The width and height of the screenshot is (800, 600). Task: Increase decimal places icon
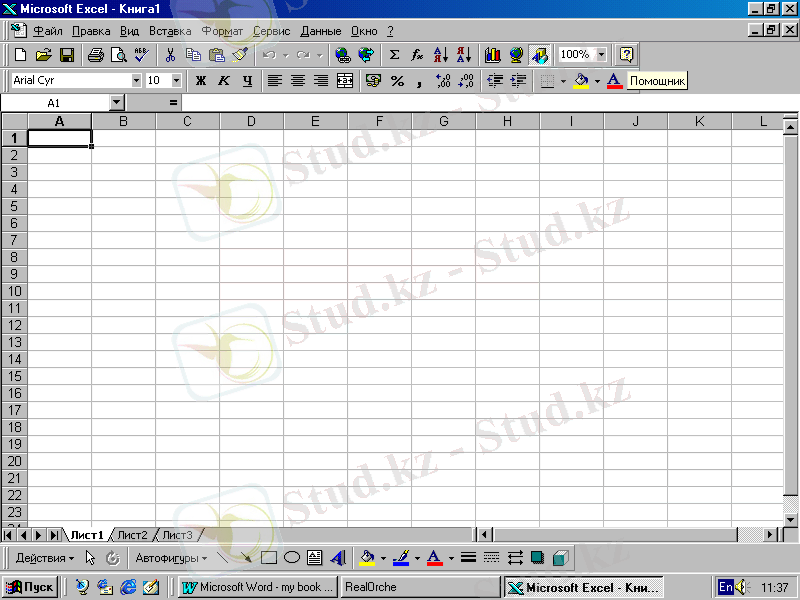pyautogui.click(x=443, y=81)
